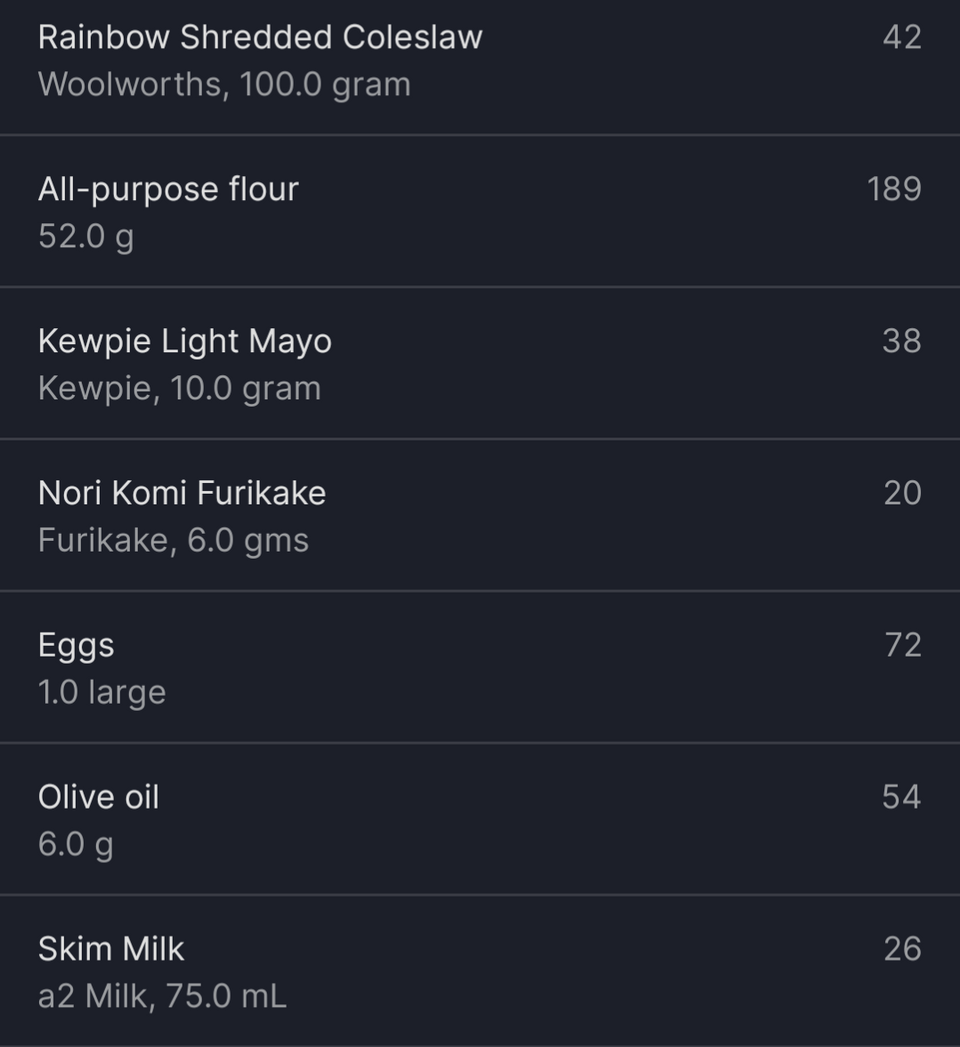Click the 189 calorie value for flour
Screen dimensions: 960x1047
894,189
